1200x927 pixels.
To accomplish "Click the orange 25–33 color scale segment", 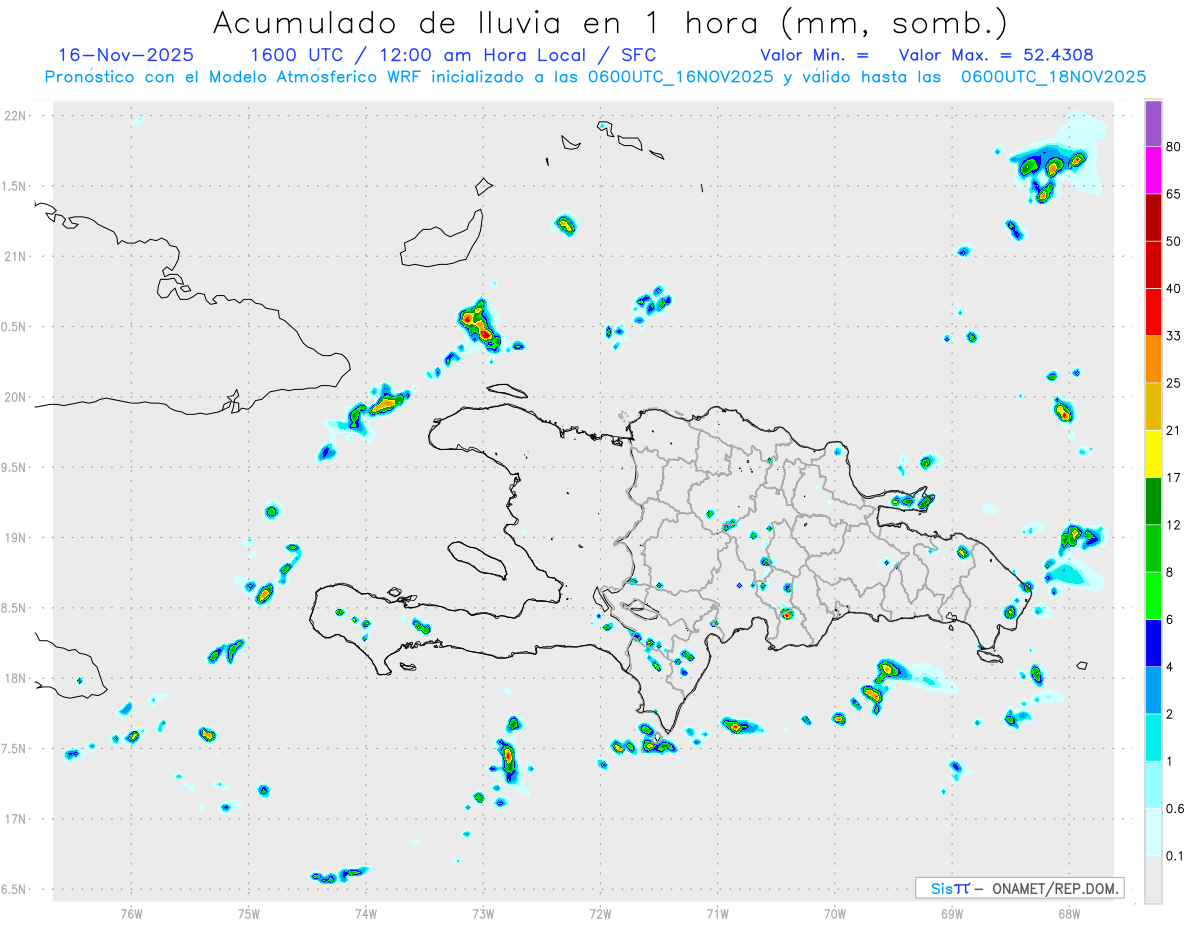I will coord(1153,359).
